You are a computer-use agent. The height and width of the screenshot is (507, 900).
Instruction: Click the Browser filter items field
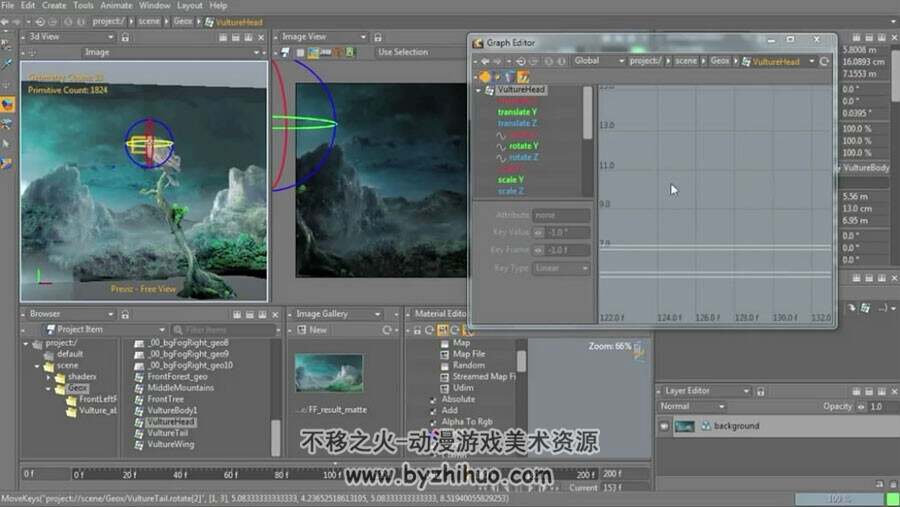coord(224,330)
